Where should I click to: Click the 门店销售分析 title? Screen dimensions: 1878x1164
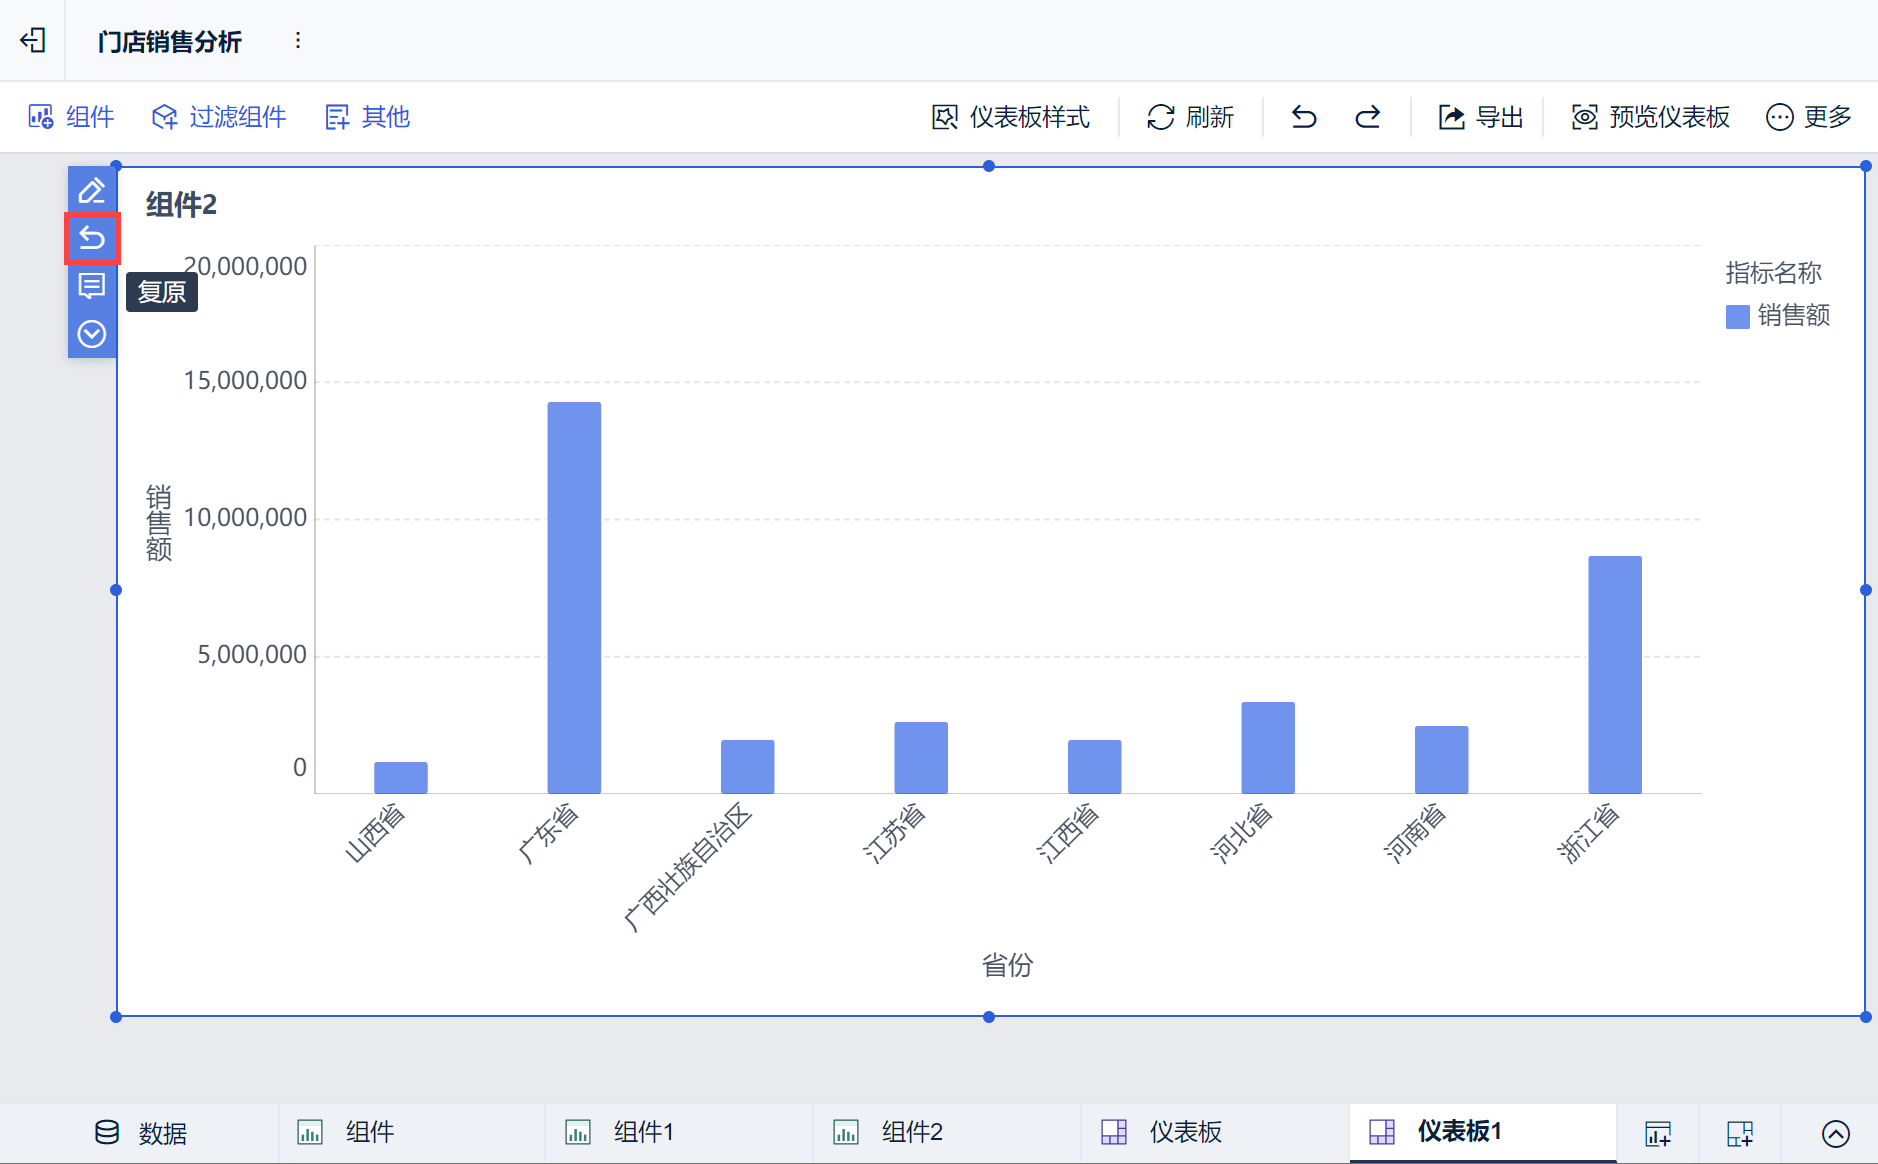(170, 41)
